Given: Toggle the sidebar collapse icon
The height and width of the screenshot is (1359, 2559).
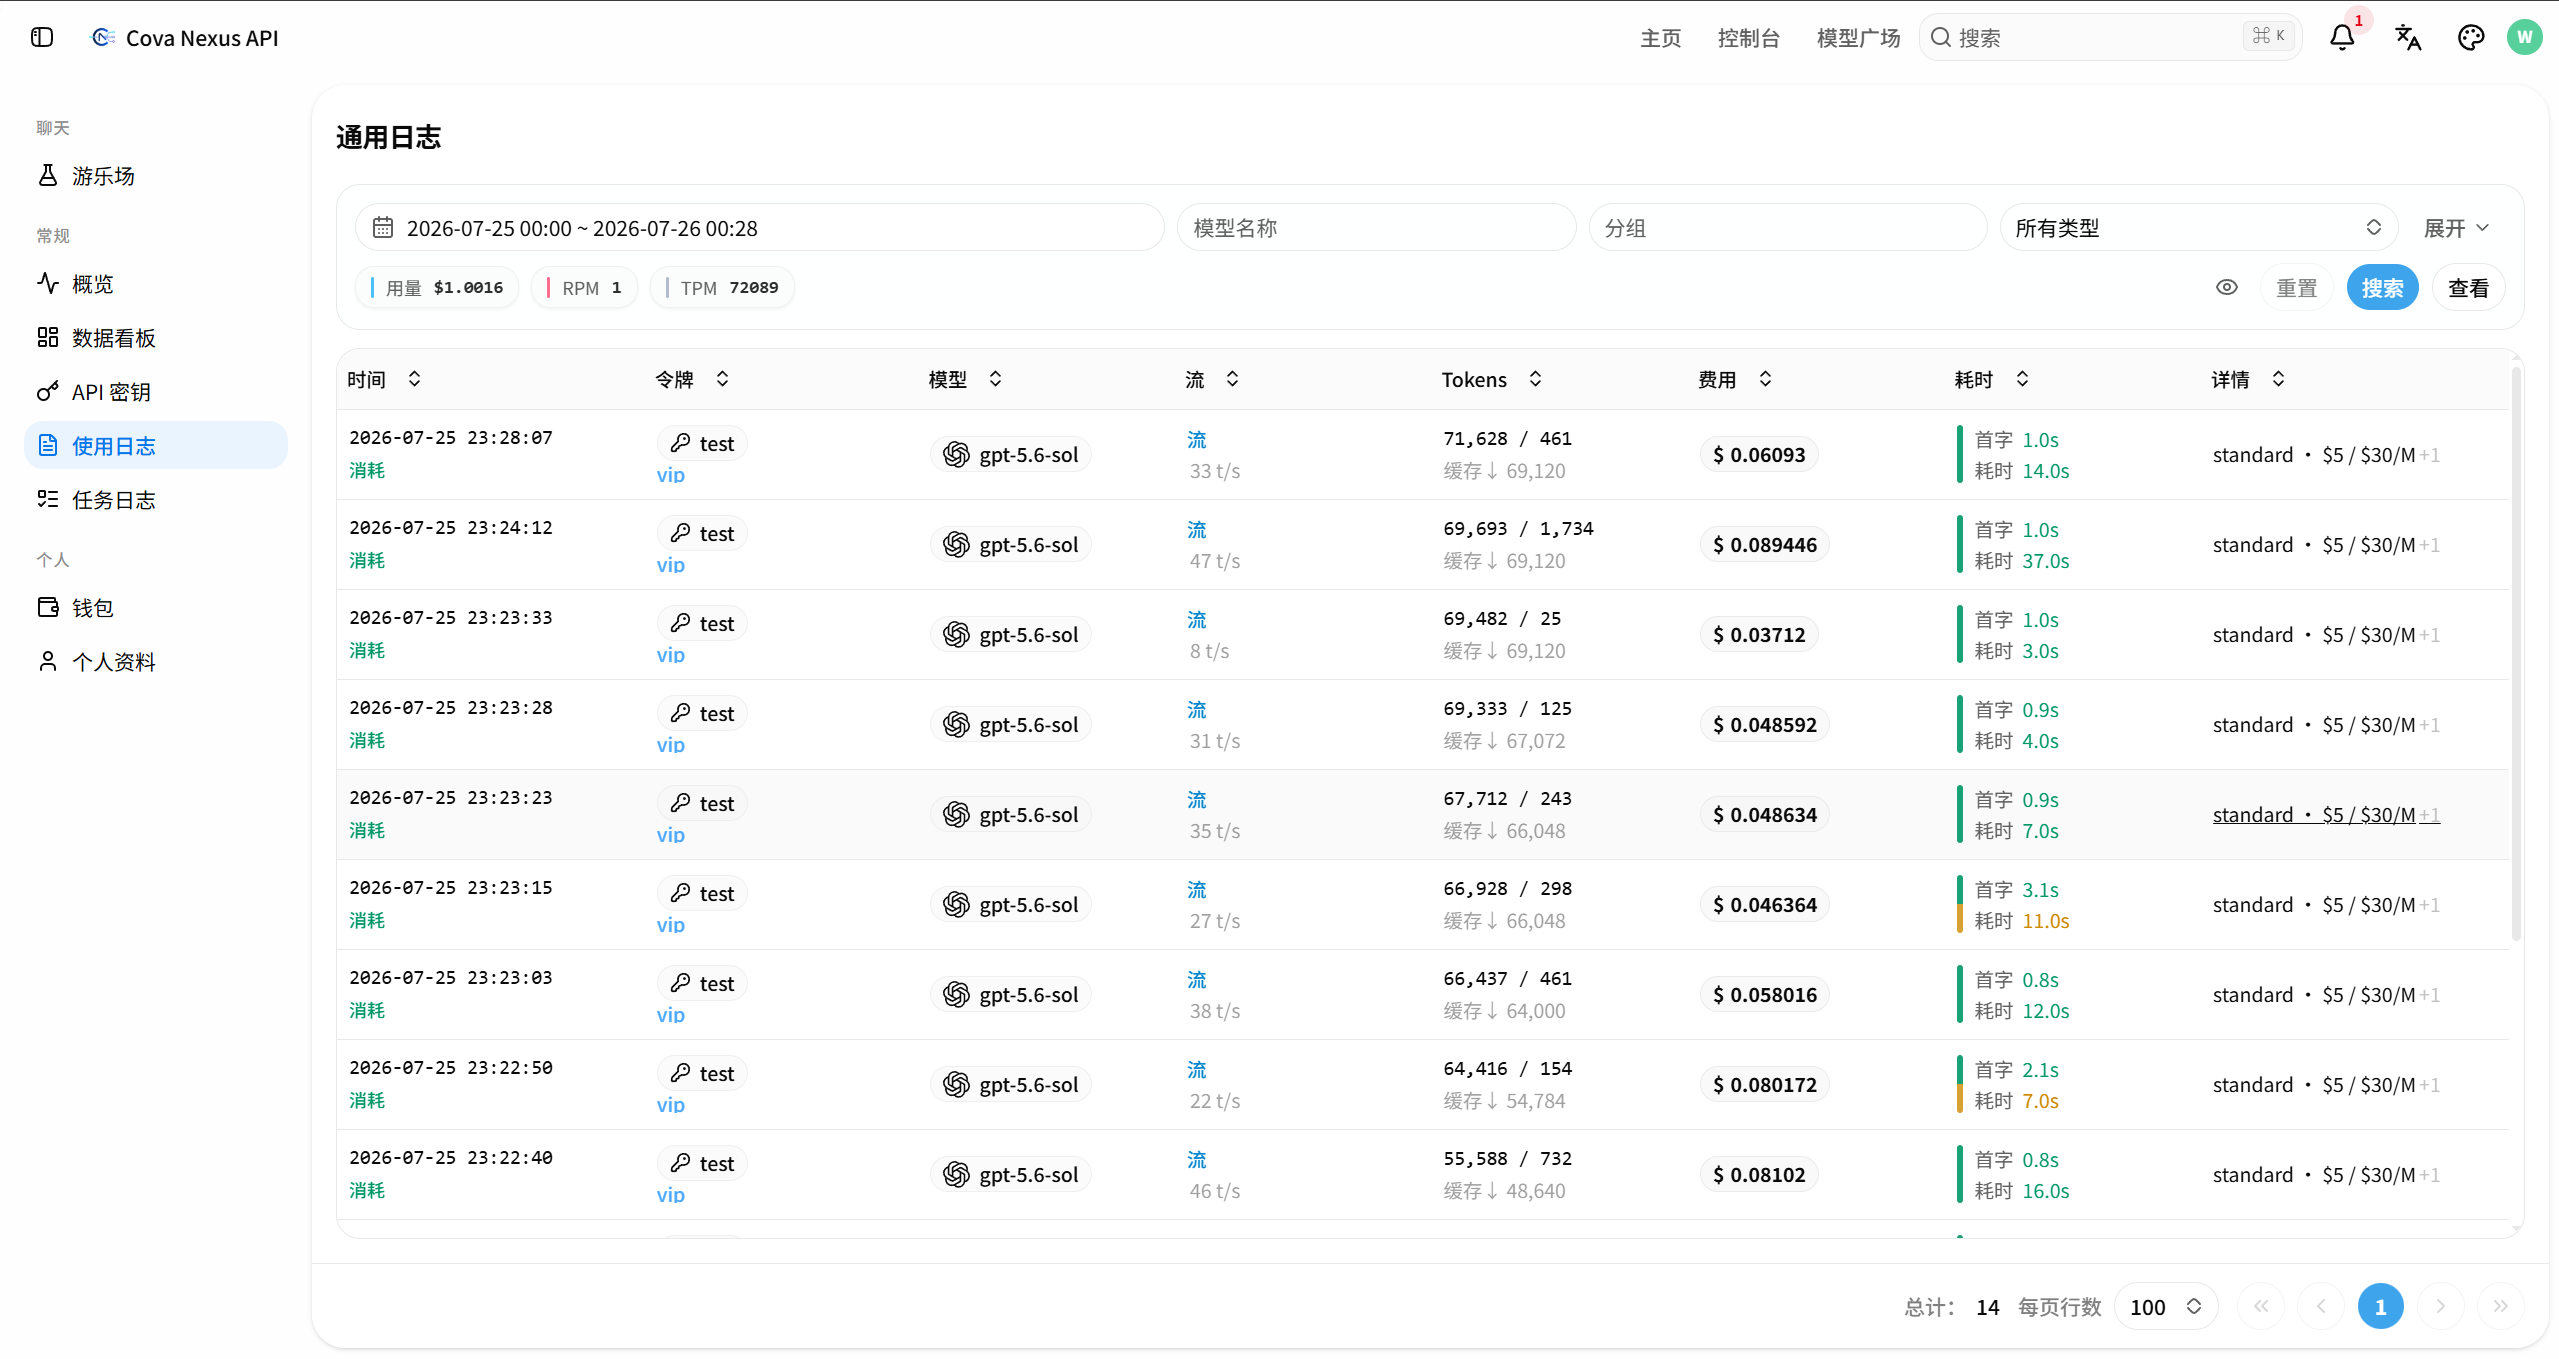Looking at the screenshot, I should (42, 38).
